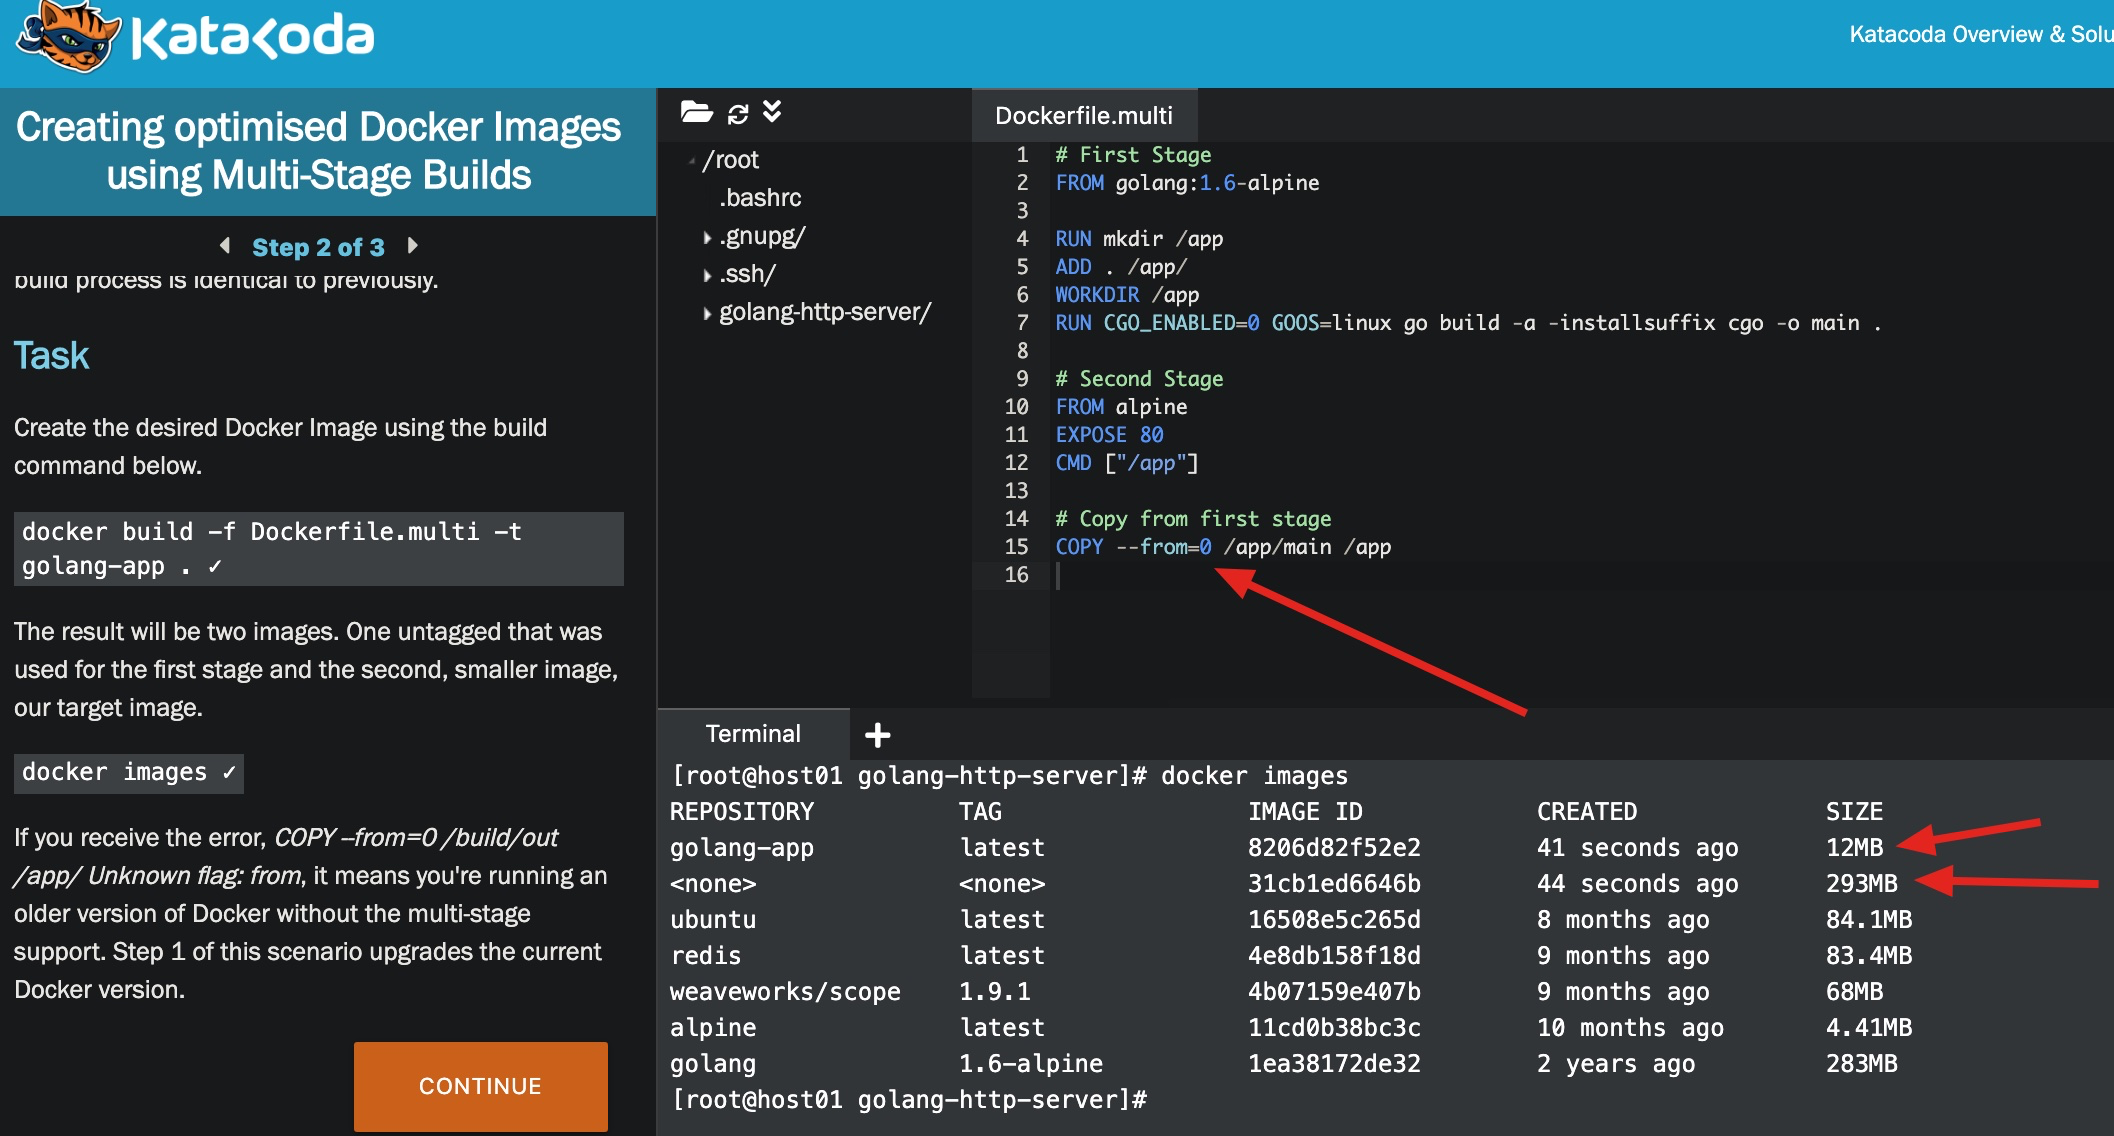Go to next step with right arrow
This screenshot has height=1136, width=2114.
click(x=413, y=246)
